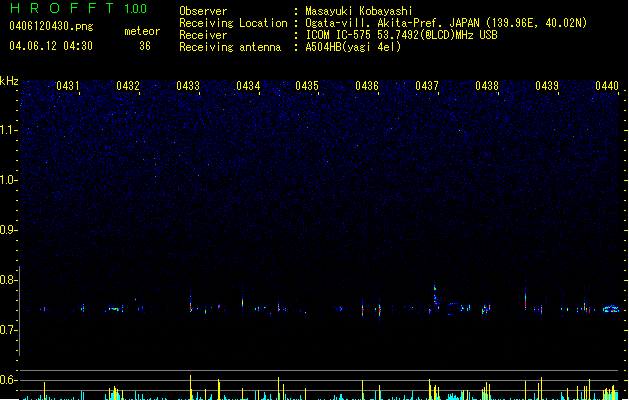Select the Receiver label
The height and width of the screenshot is (400, 629).
click(203, 35)
